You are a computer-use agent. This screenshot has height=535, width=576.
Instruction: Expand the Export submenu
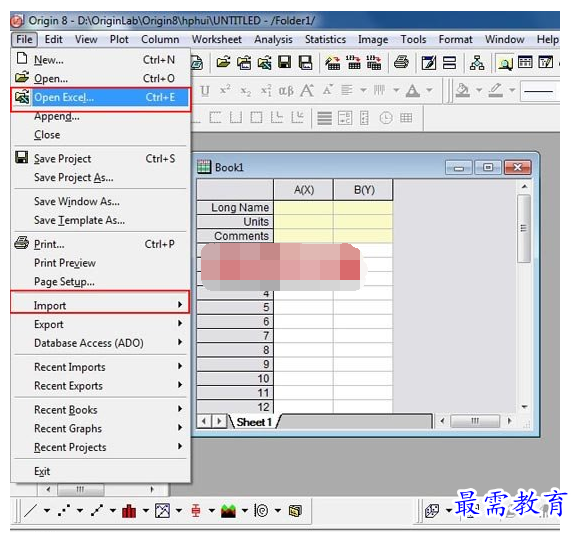100,324
